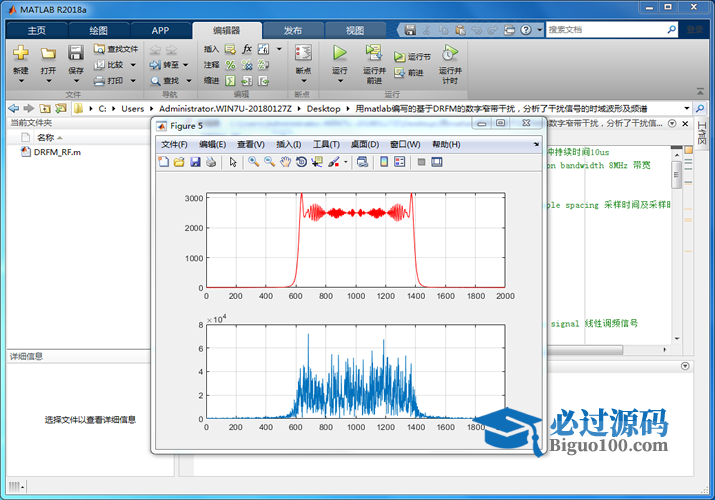Image resolution: width=715 pixels, height=500 pixels.
Task: Click the Run Section (运行节) button
Action: click(x=412, y=57)
